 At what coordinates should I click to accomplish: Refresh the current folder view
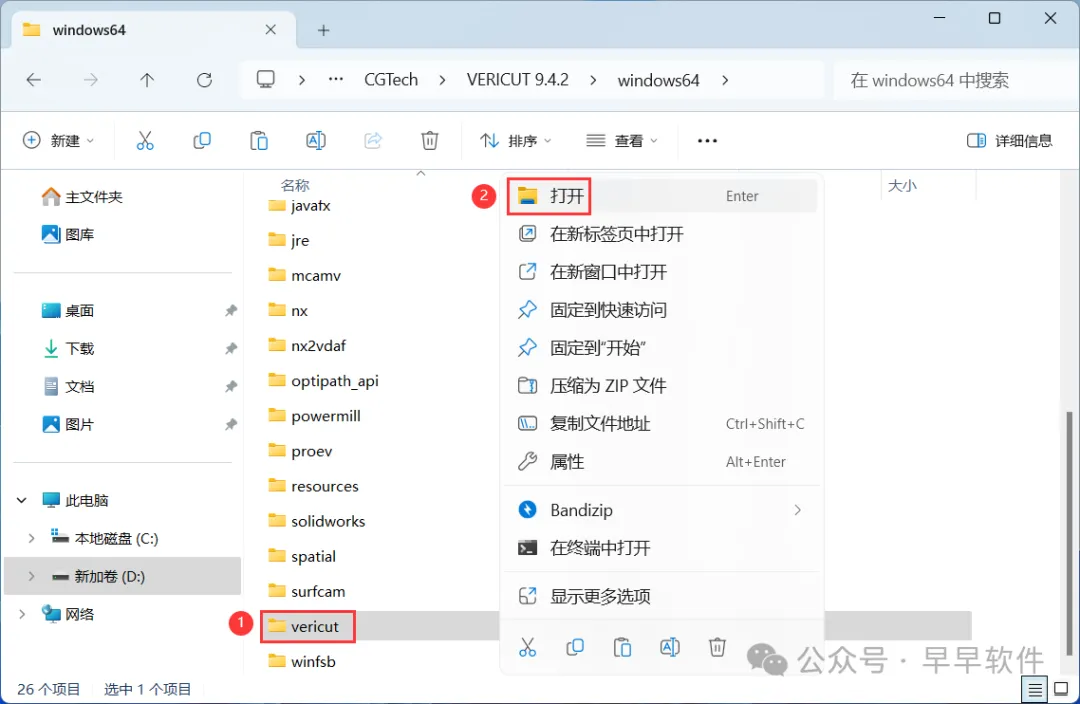(x=204, y=80)
